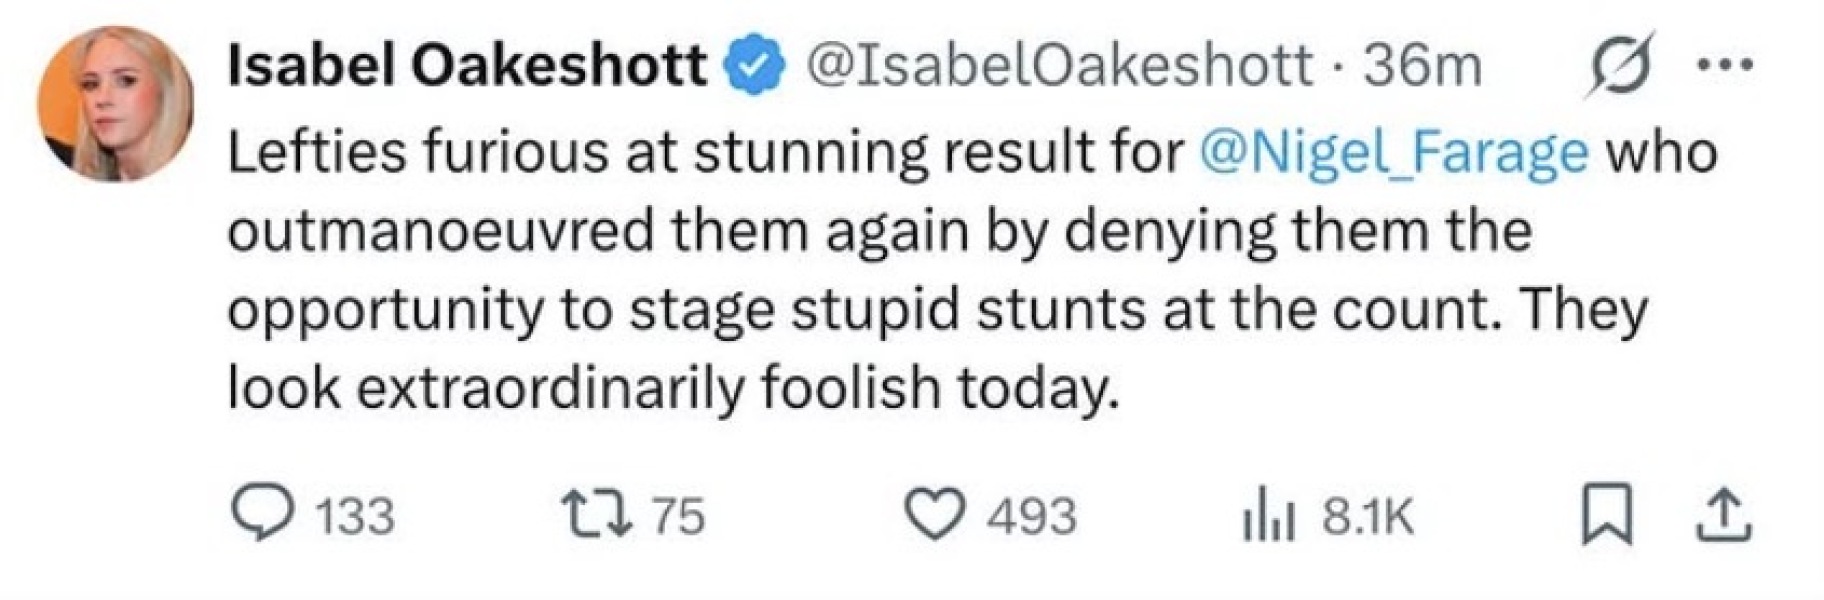Click the share upload arrow icon

[x=1725, y=516]
